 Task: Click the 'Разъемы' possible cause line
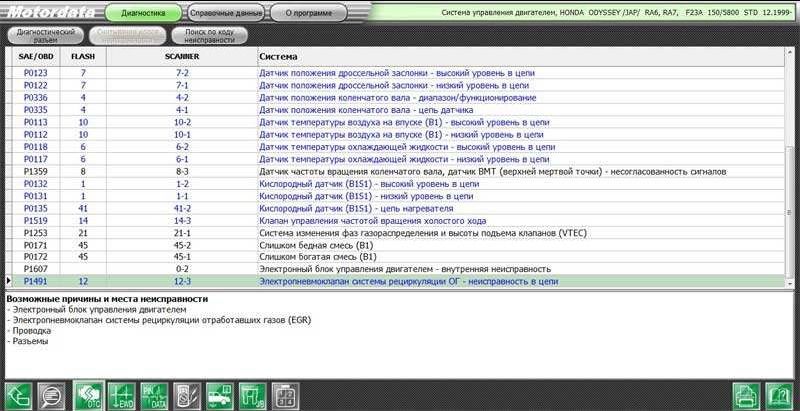tap(28, 341)
